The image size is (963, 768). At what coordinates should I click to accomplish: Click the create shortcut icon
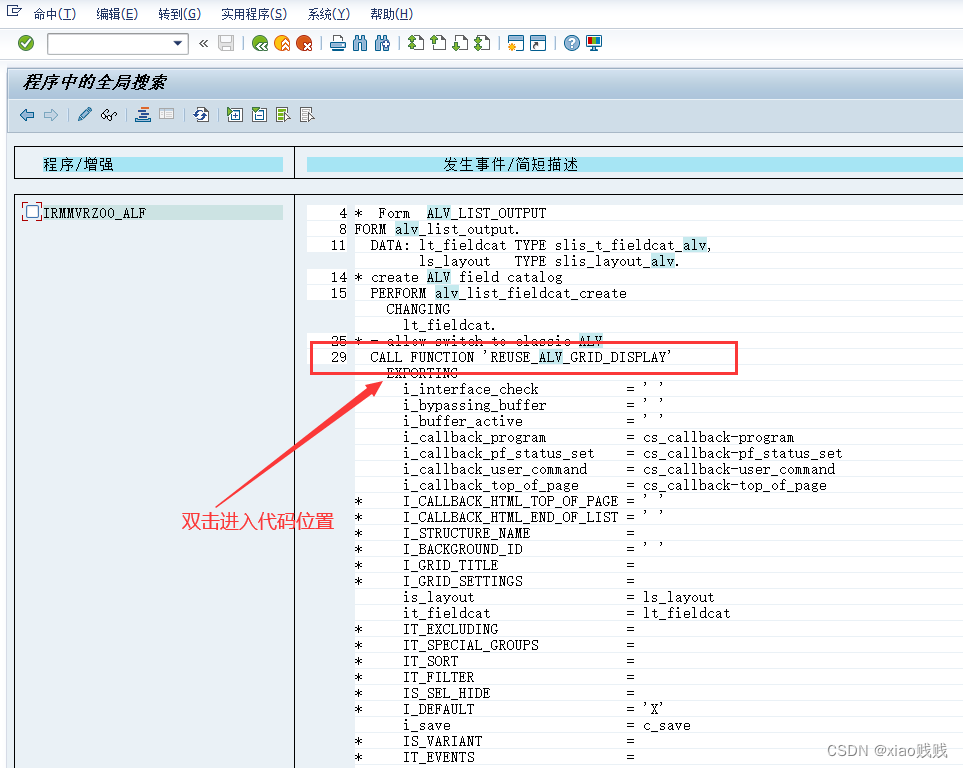click(537, 43)
